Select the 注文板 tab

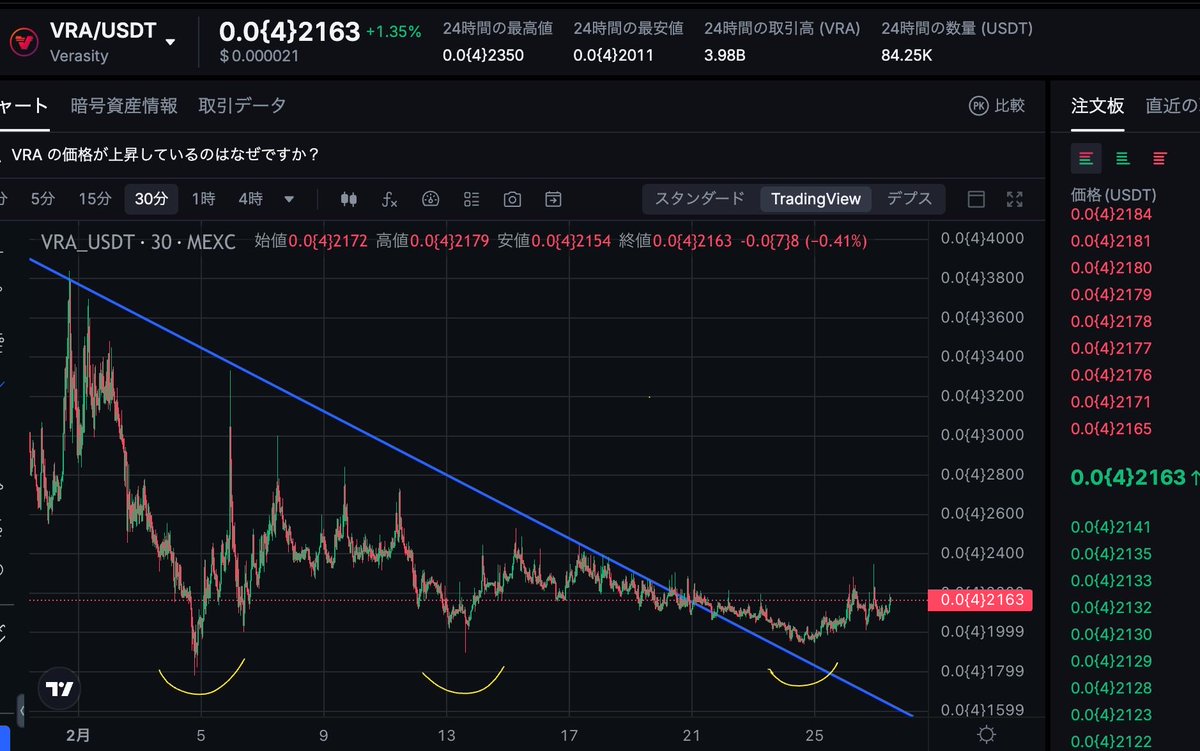[x=1096, y=104]
